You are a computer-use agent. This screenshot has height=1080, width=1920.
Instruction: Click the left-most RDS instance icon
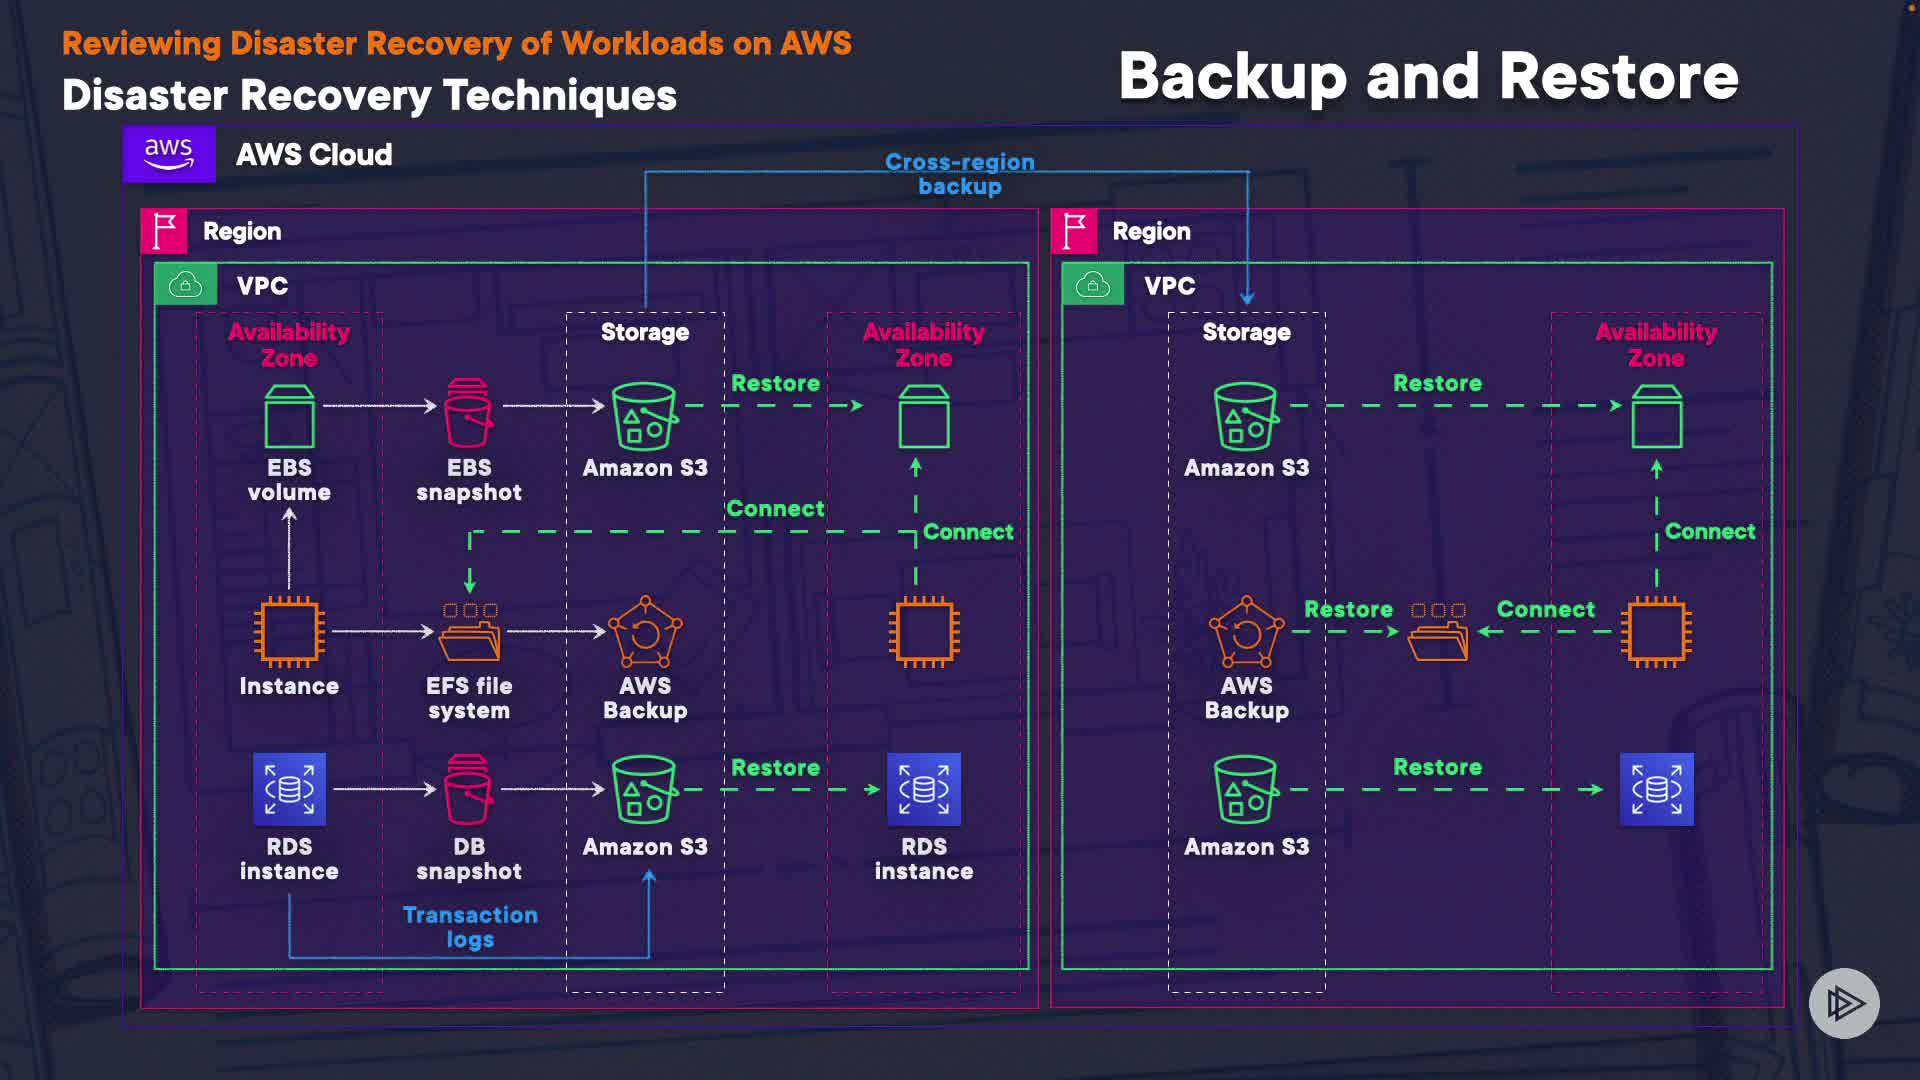(x=289, y=789)
